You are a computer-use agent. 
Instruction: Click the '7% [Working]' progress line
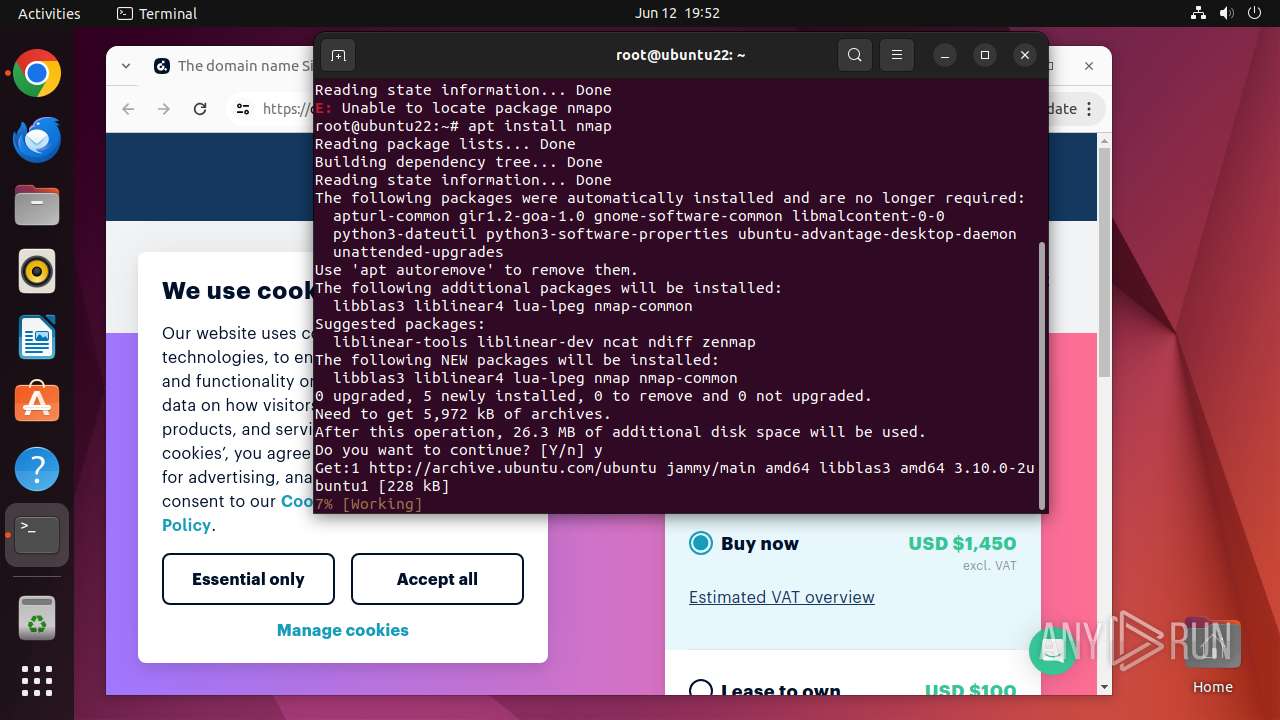point(369,504)
